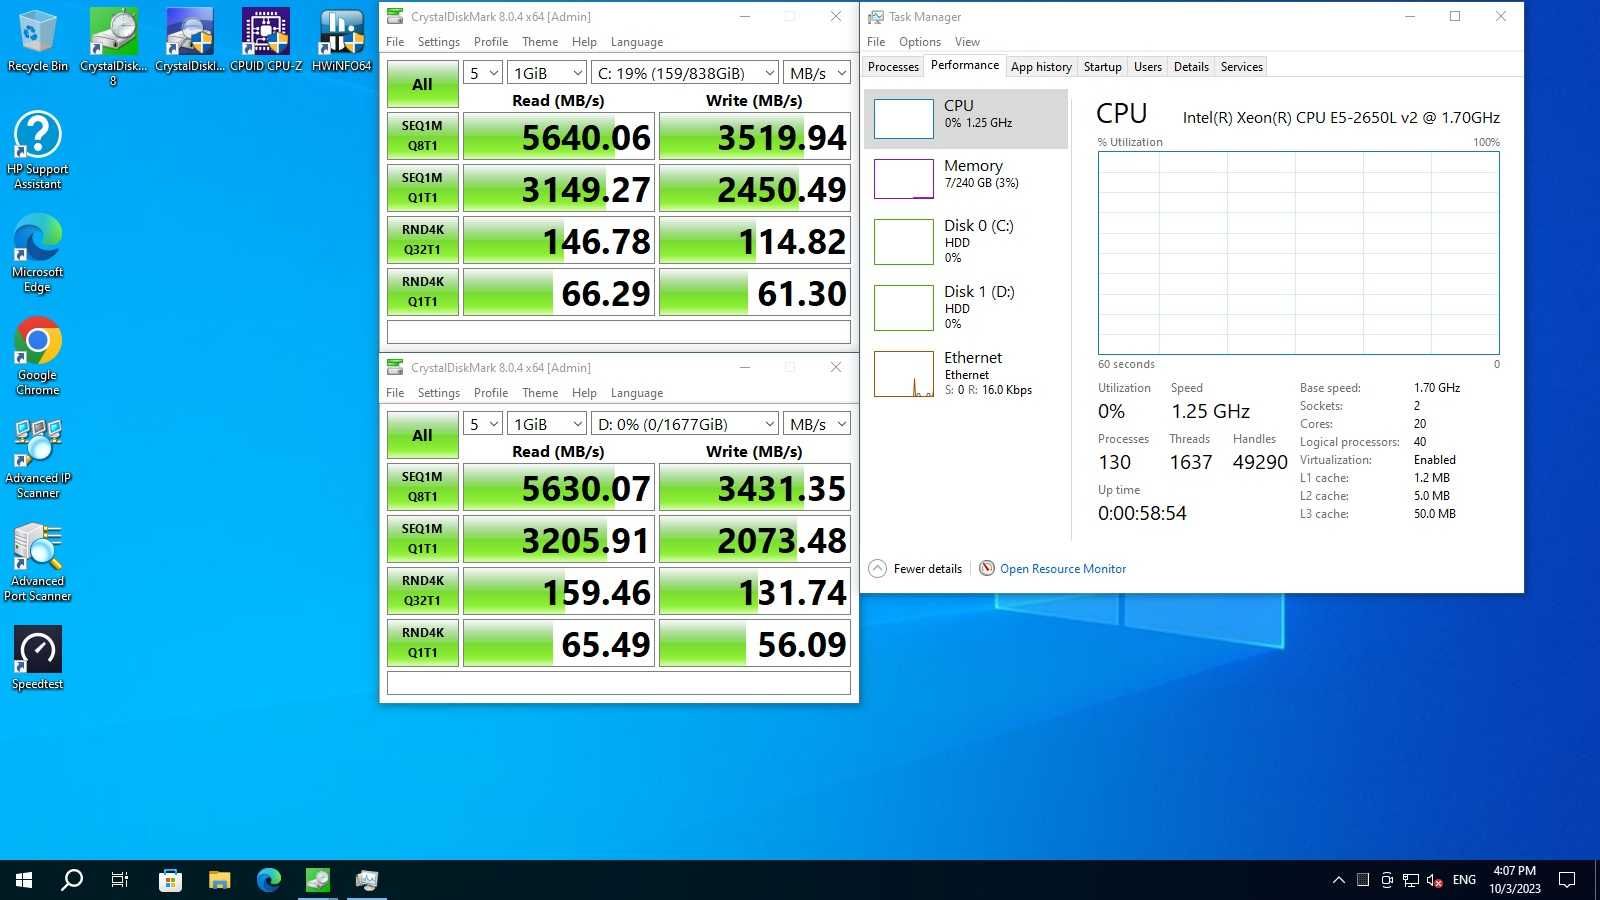Switch to Startup tab
The image size is (1600, 900).
1103,67
